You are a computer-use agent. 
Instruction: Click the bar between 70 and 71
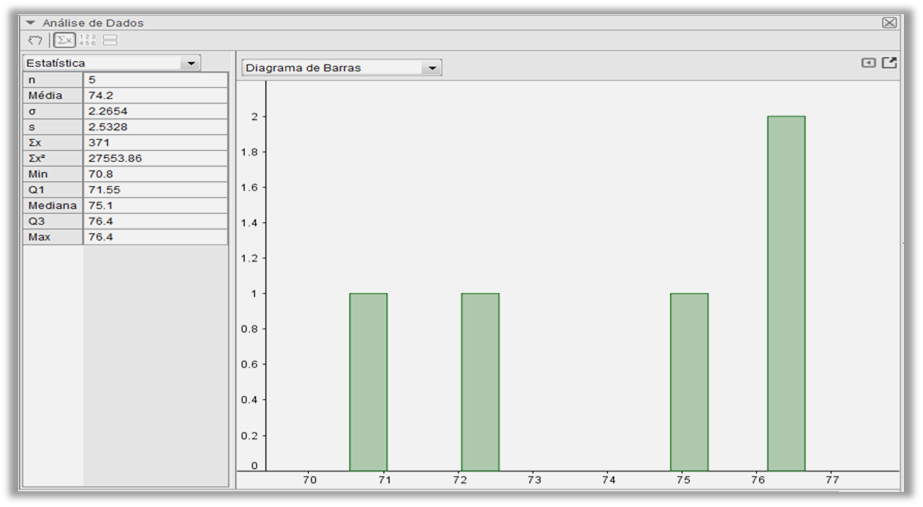click(x=368, y=381)
